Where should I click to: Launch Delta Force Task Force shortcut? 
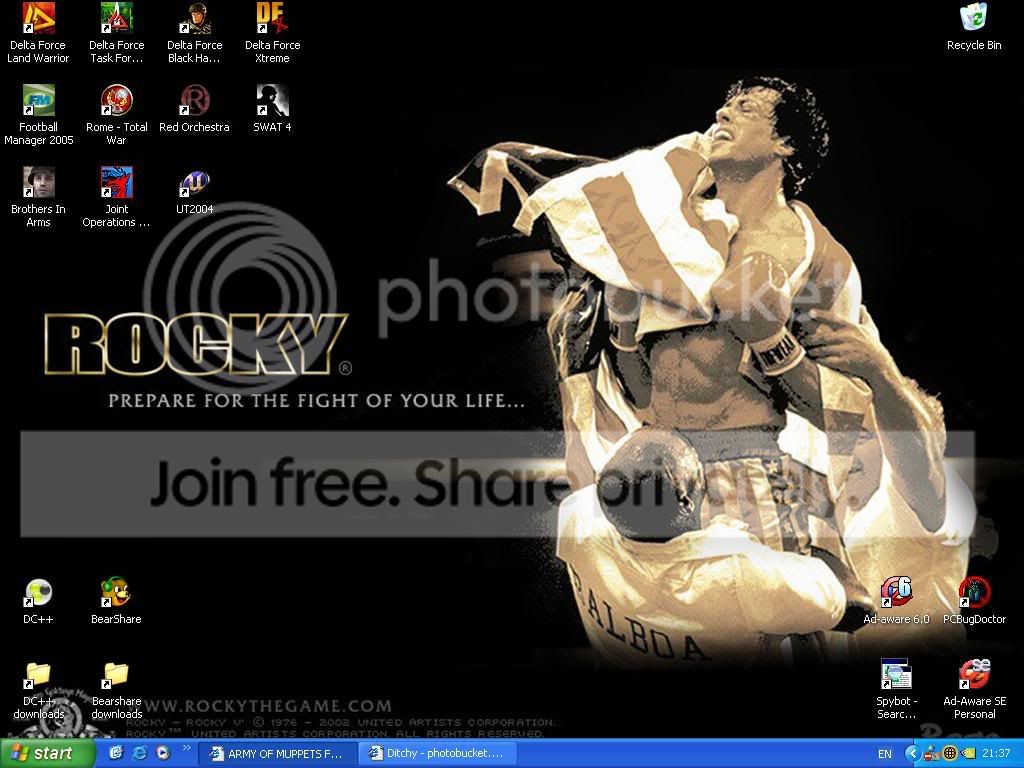[116, 33]
